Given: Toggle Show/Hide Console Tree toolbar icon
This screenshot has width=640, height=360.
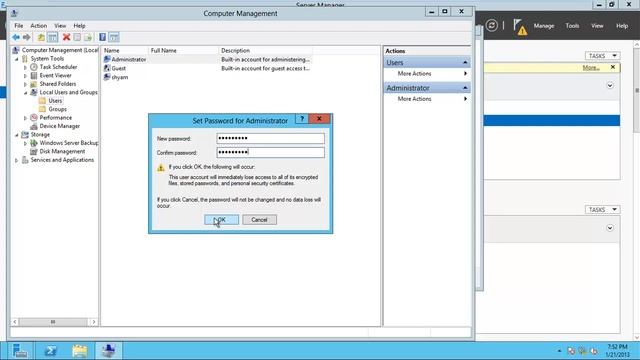Looking at the screenshot, I should (53, 38).
